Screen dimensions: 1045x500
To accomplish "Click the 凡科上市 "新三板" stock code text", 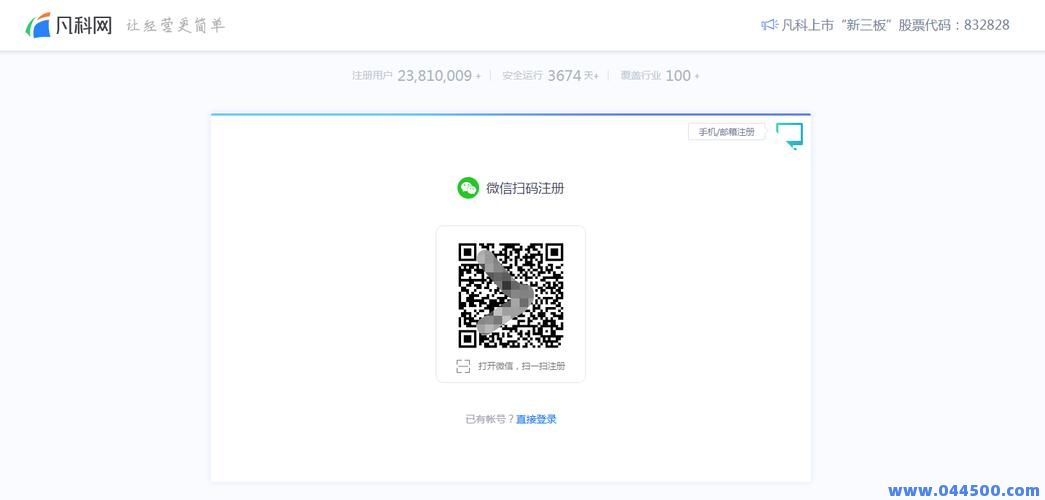I will pos(896,25).
